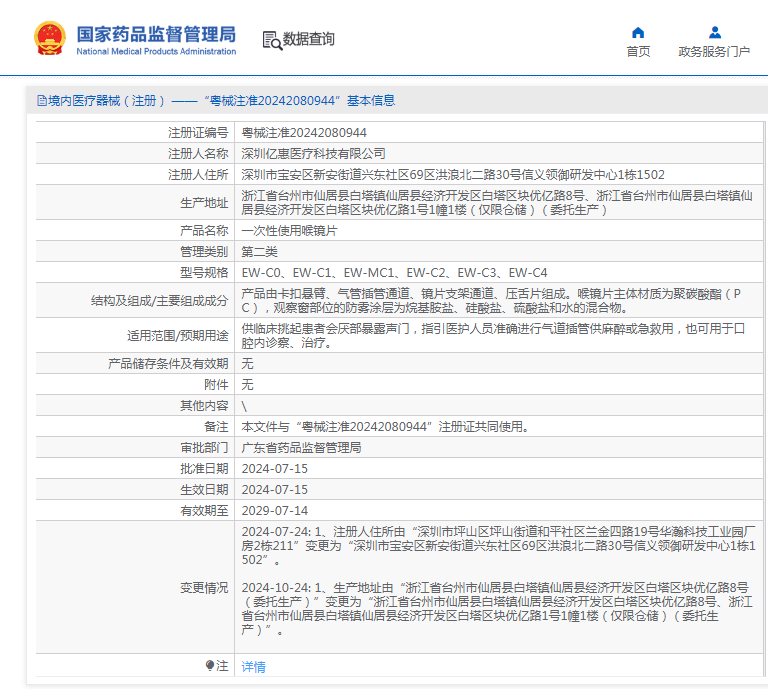This screenshot has height=689, width=768.
Task: Click approval department 广东省药品监督管理局
Action: tap(301, 447)
